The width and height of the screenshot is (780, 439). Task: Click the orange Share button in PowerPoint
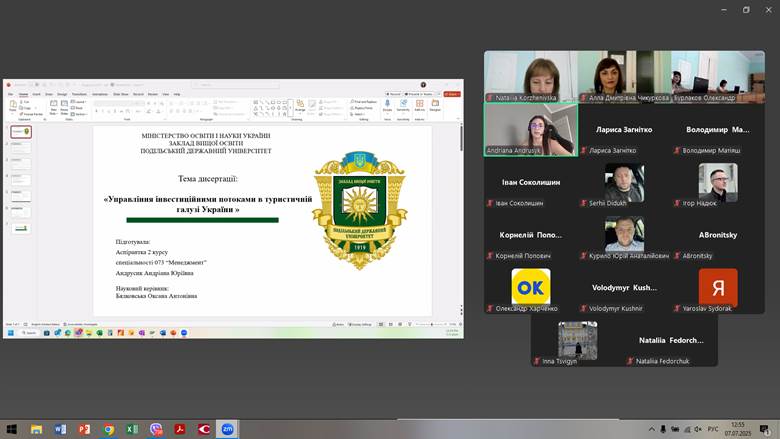coord(452,93)
